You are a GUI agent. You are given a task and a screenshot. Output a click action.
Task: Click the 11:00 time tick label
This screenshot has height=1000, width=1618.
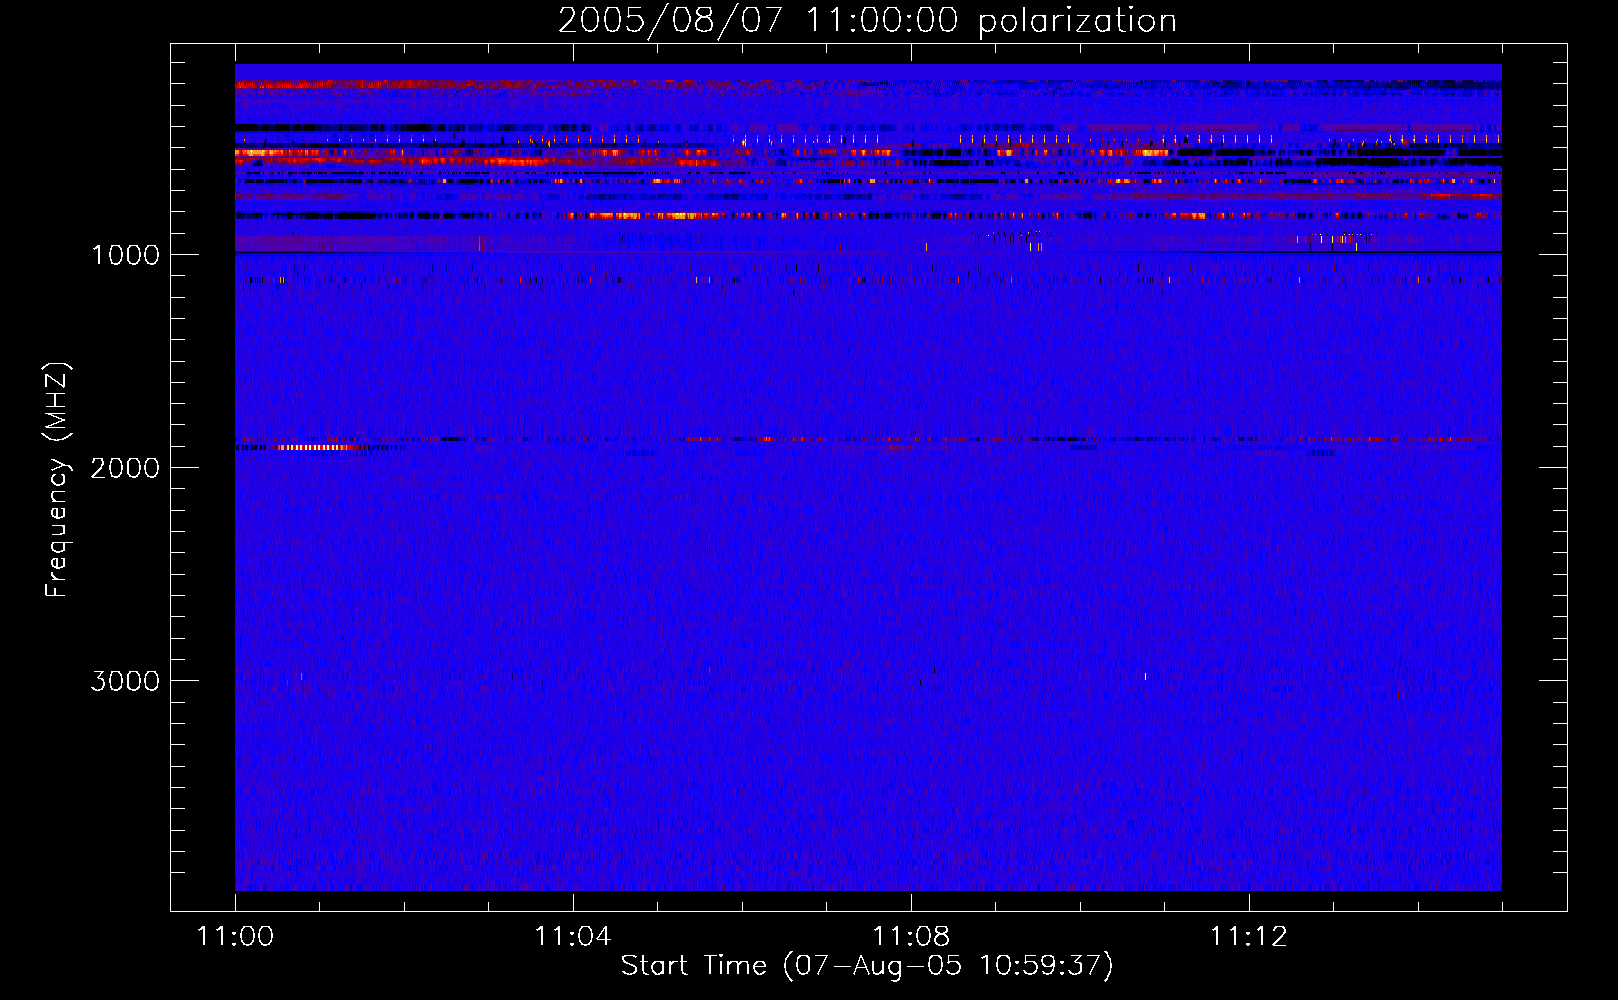tap(236, 937)
